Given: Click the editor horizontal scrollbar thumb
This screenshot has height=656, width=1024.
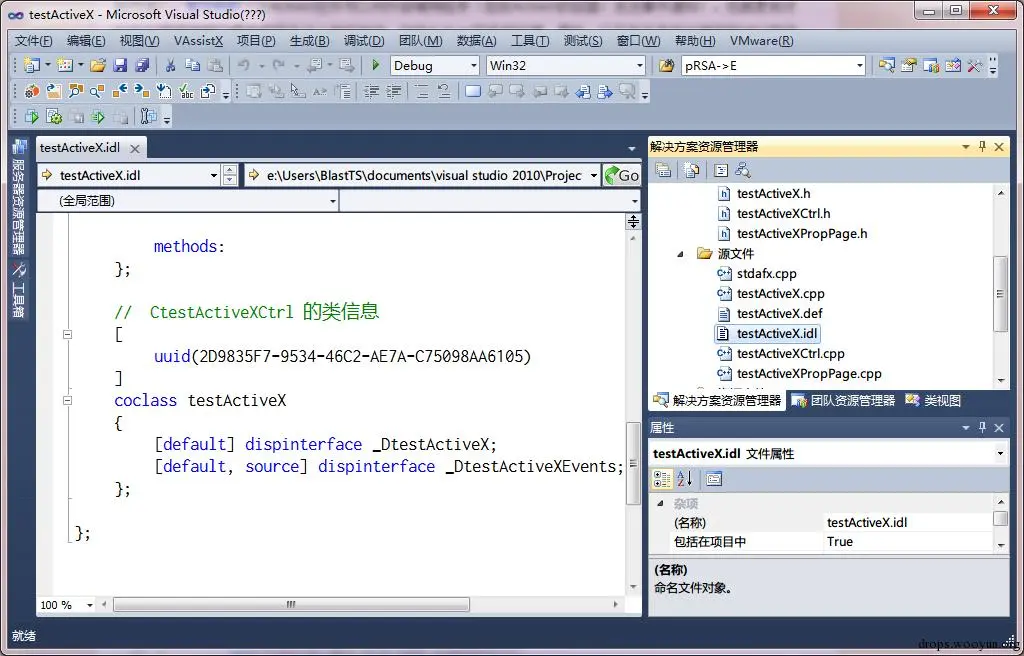Looking at the screenshot, I should tap(291, 604).
